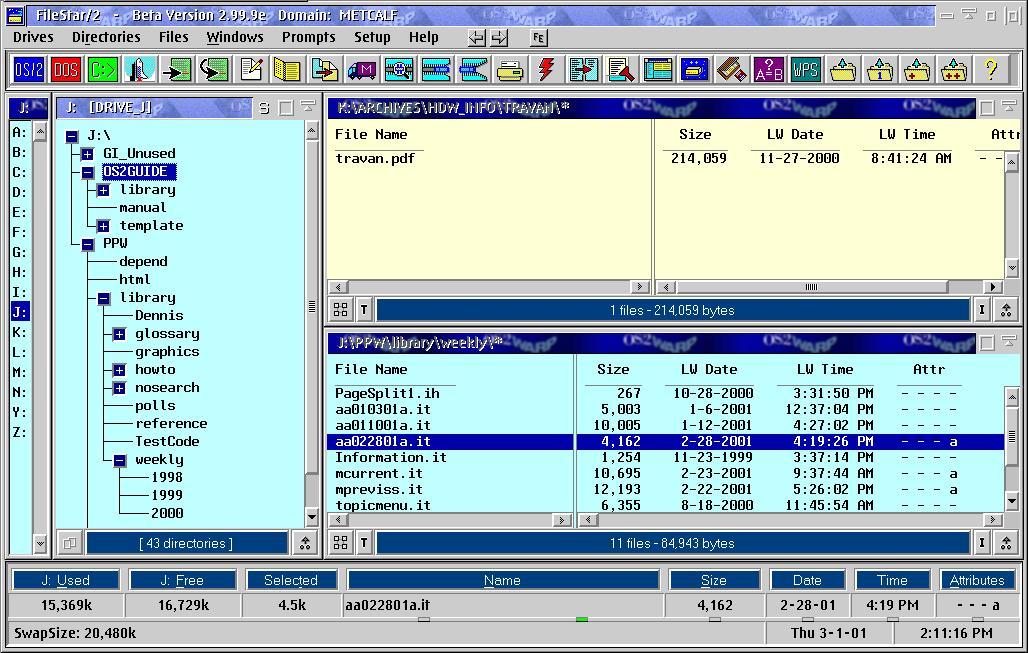The image size is (1028, 653).
Task: Select file travan.pdf in upper pane
Action: pos(375,158)
